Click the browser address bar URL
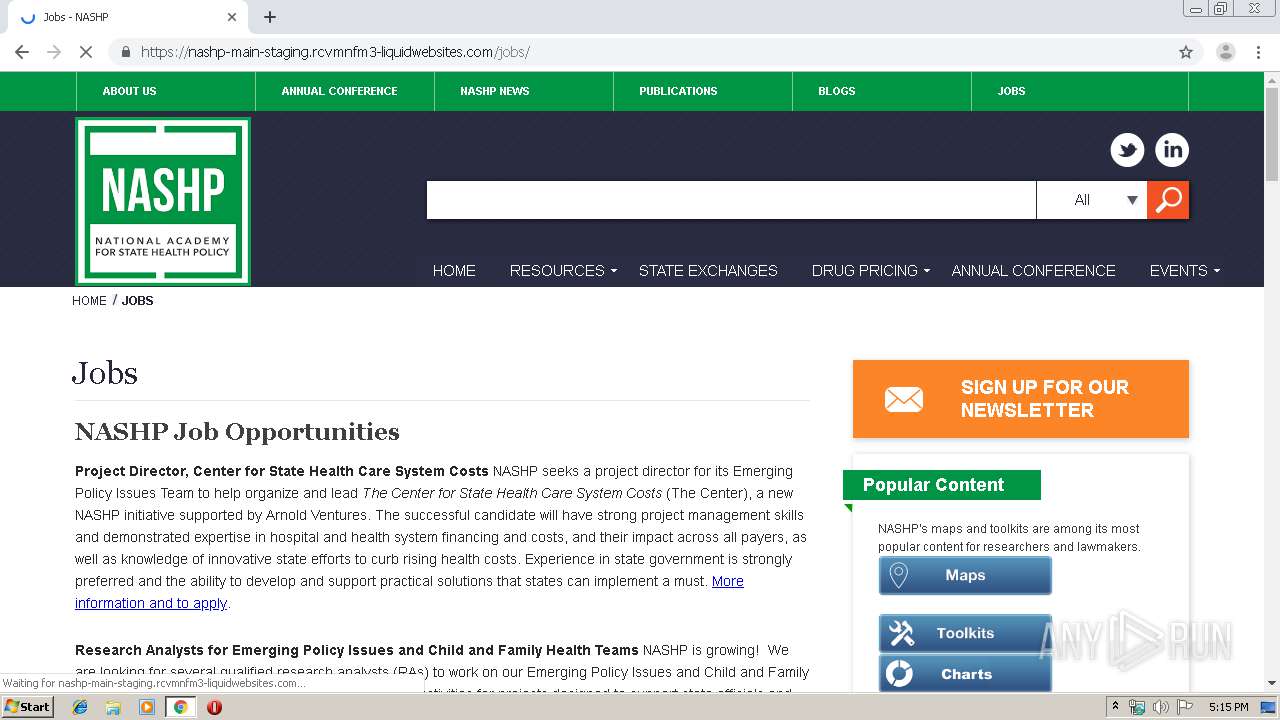1280x720 pixels. point(335,52)
